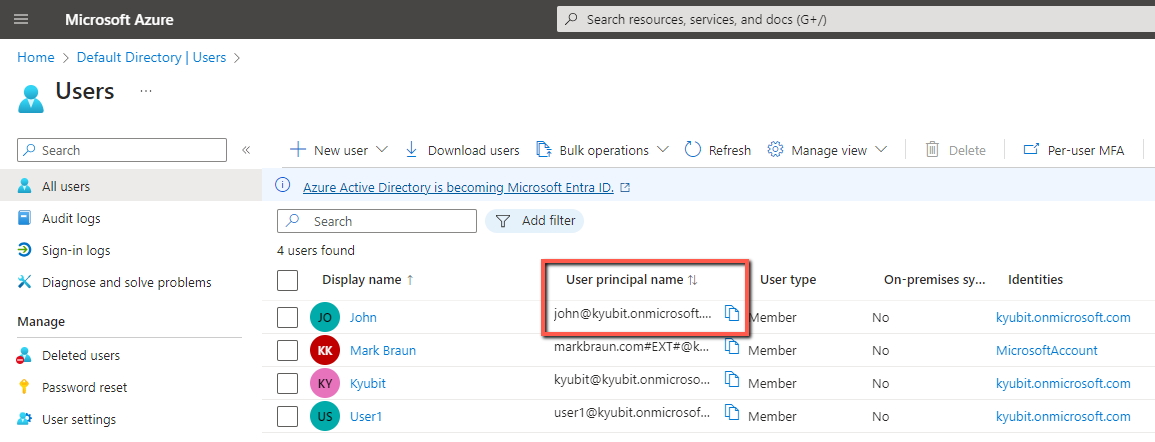Click the Refresh circular arrow icon
The image size is (1155, 442).
point(692,150)
